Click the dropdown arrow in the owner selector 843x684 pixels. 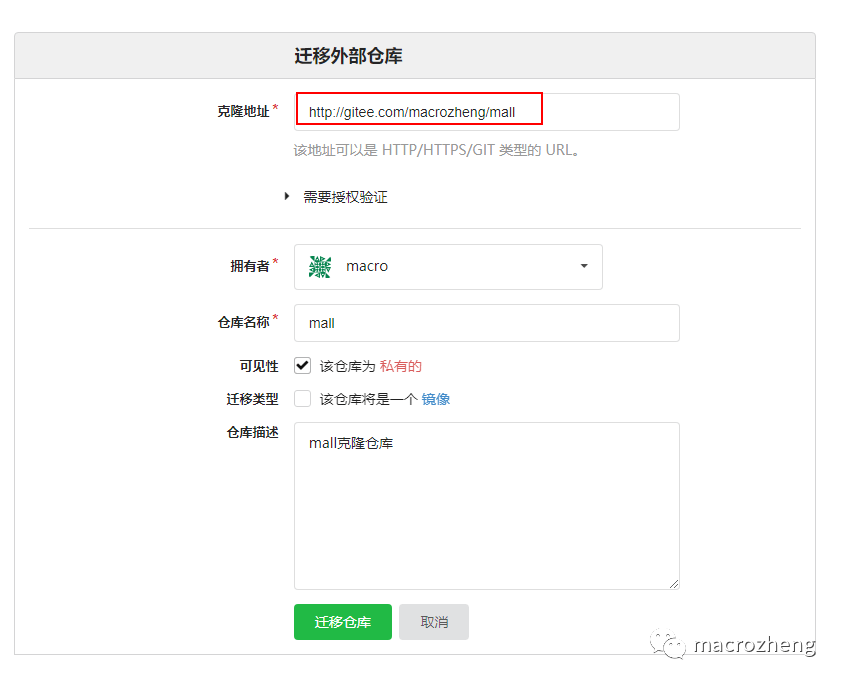pyautogui.click(x=583, y=266)
